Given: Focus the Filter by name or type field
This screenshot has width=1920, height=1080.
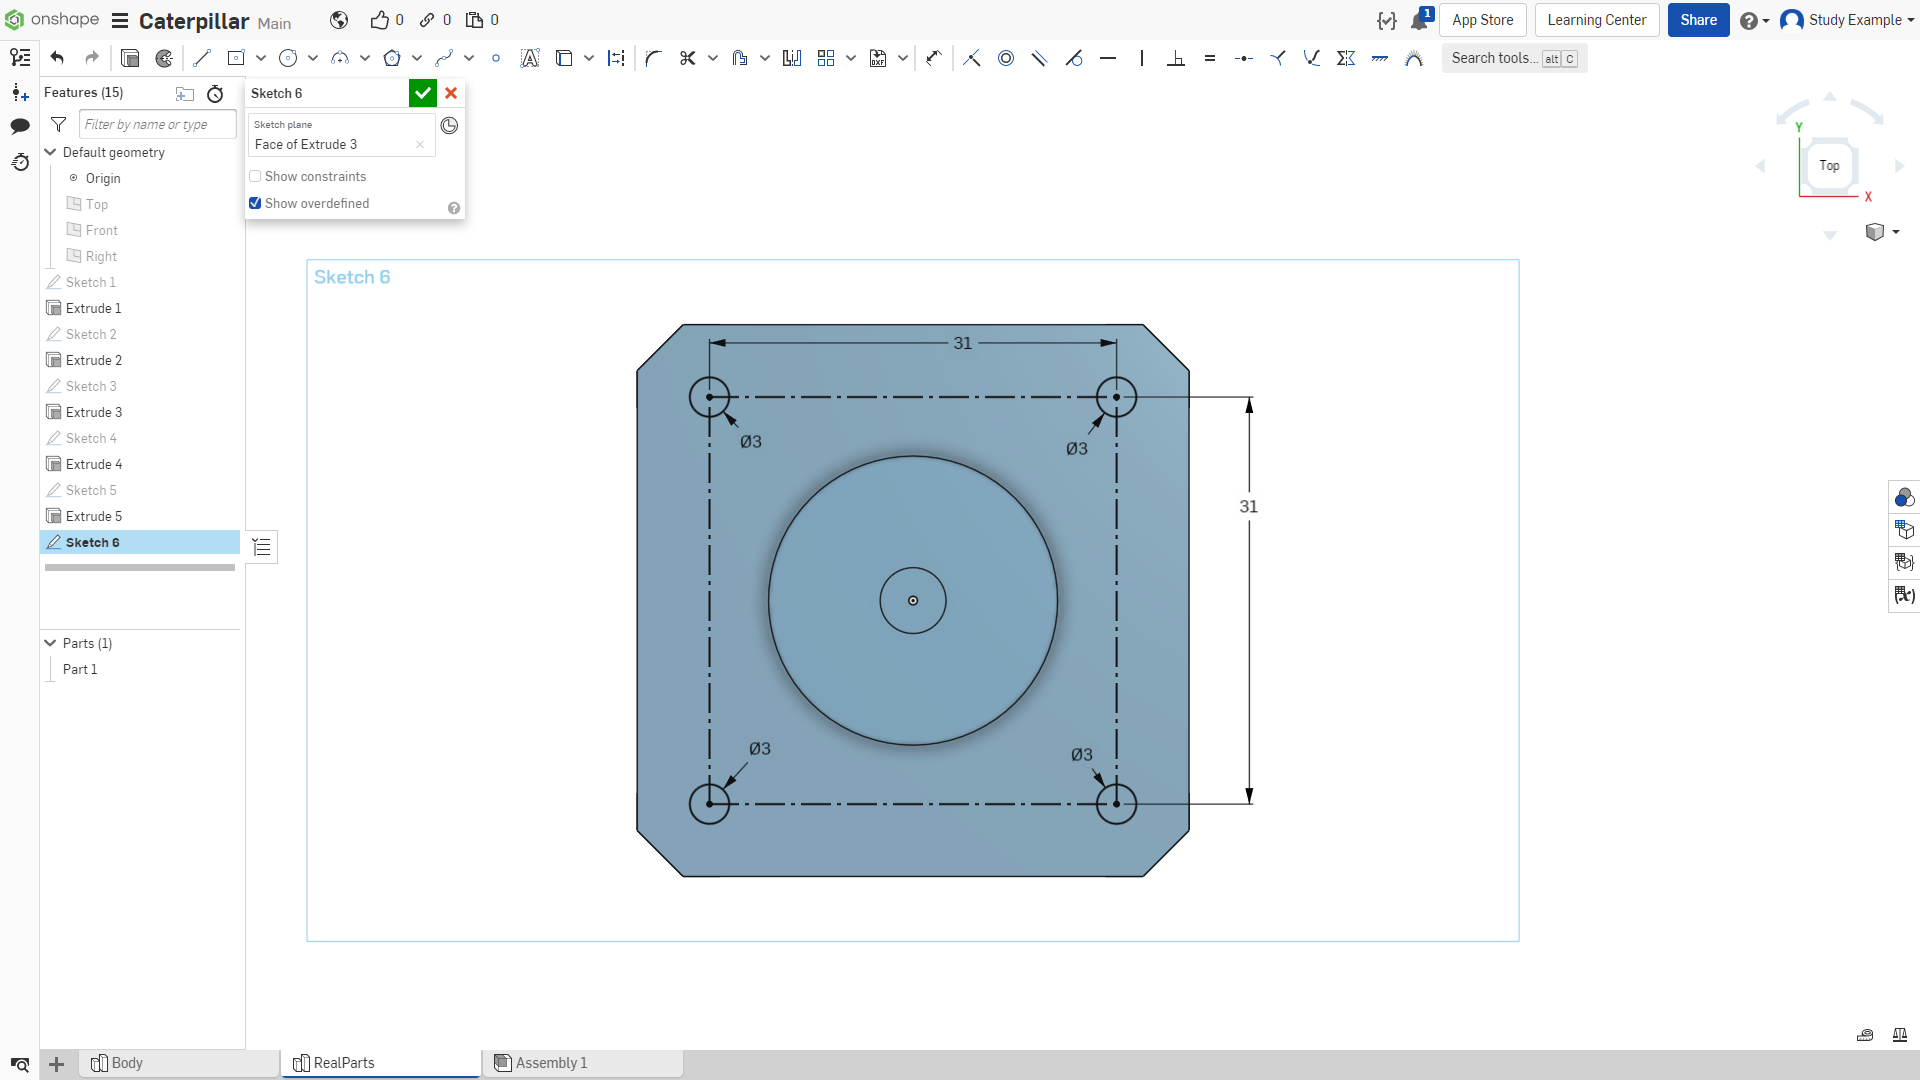Looking at the screenshot, I should 158,124.
